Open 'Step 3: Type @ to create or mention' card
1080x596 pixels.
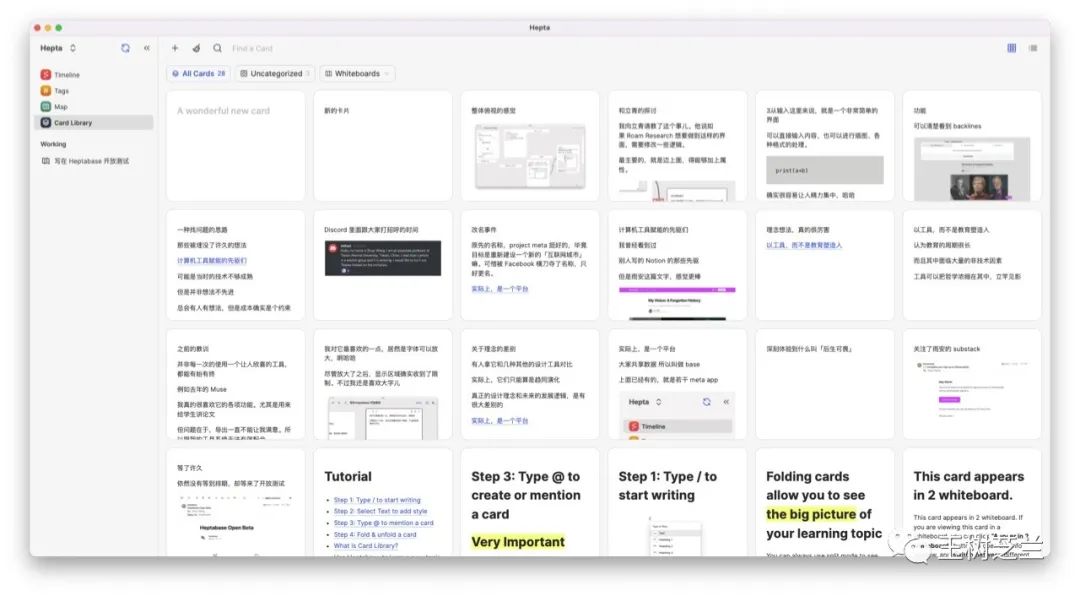coord(530,503)
